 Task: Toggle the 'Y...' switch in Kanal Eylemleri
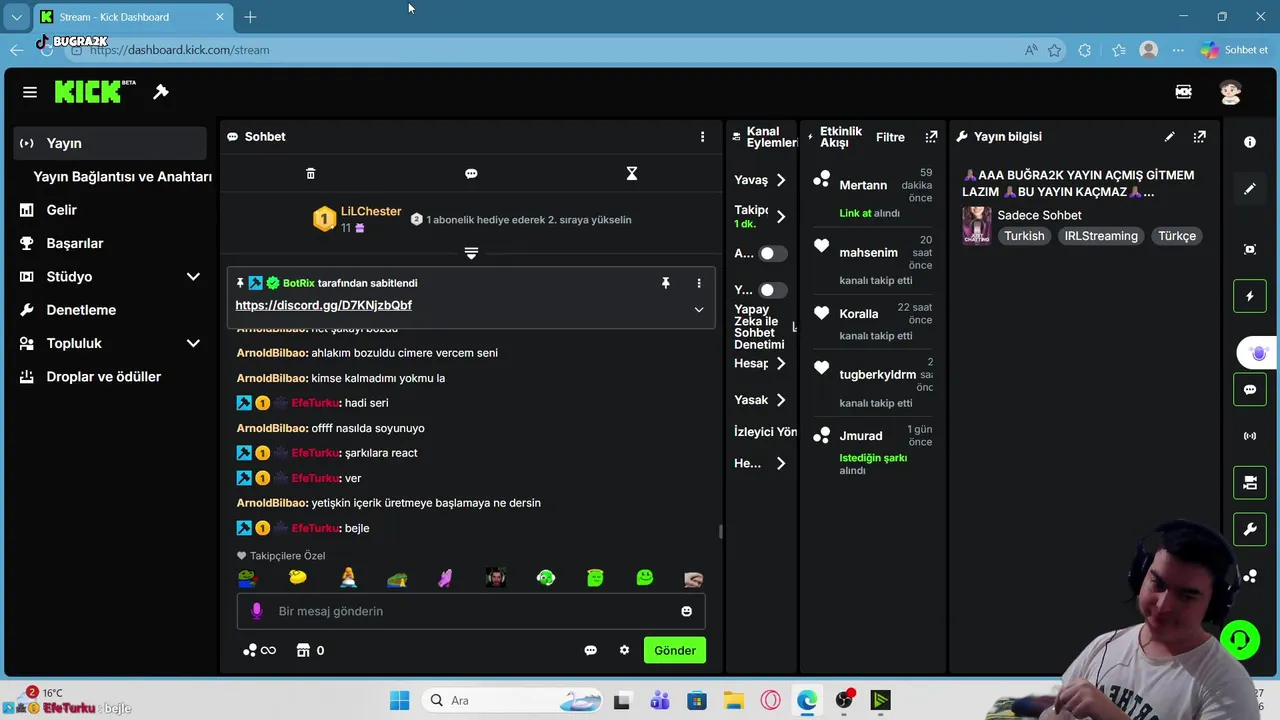pyautogui.click(x=772, y=290)
